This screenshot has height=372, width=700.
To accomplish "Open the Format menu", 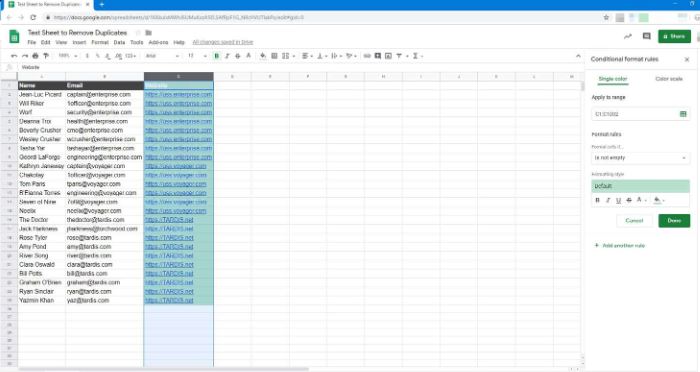I will click(100, 42).
